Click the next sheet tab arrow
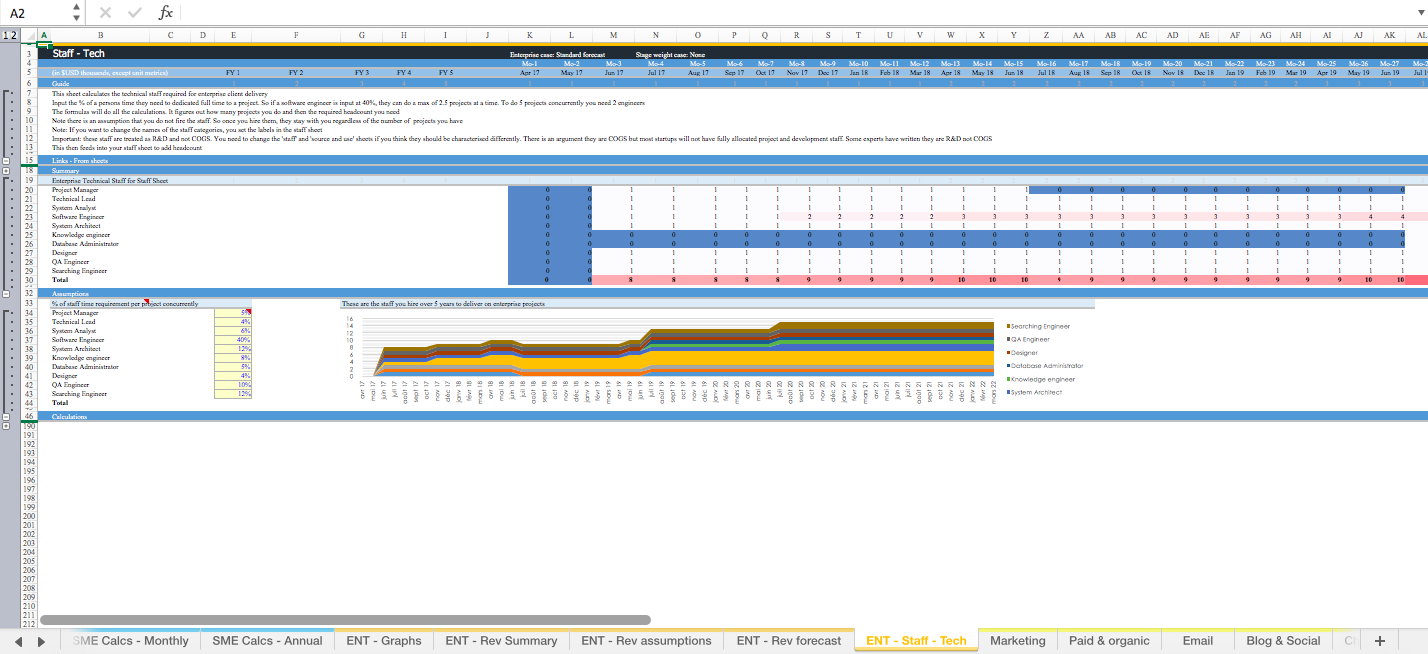This screenshot has width=1428, height=654. click(x=41, y=641)
